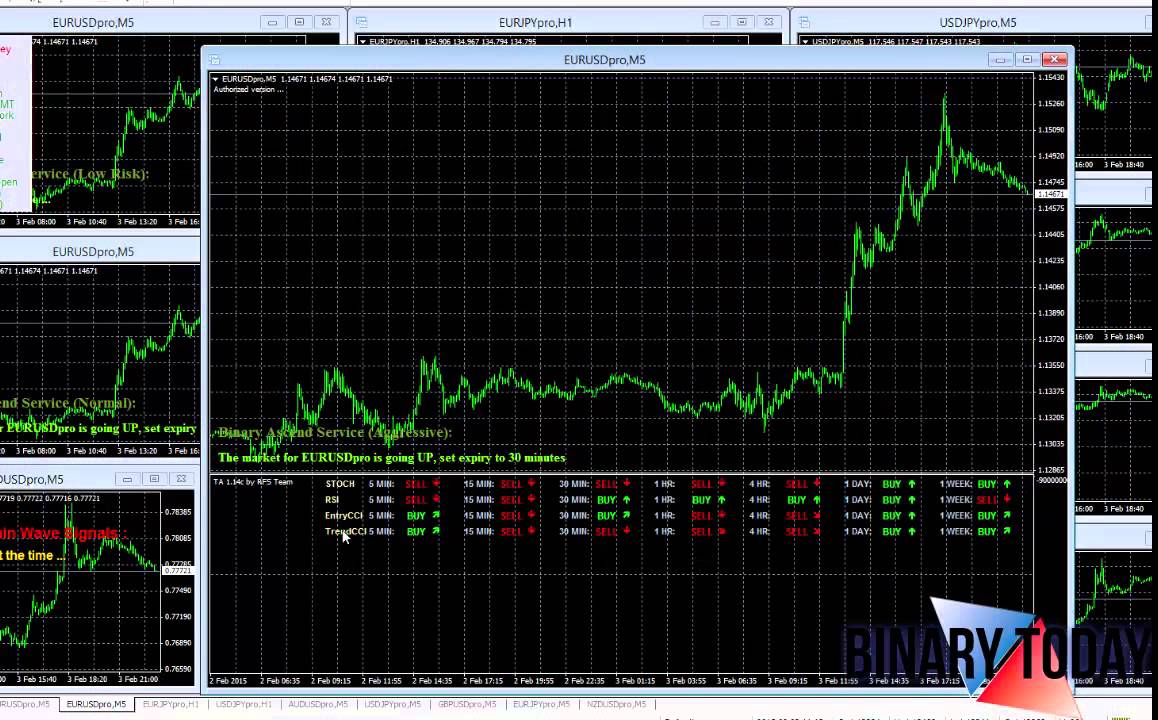Viewport: 1158px width, 720px height.
Task: Click the 1.14671 current price marker
Action: click(x=1050, y=194)
